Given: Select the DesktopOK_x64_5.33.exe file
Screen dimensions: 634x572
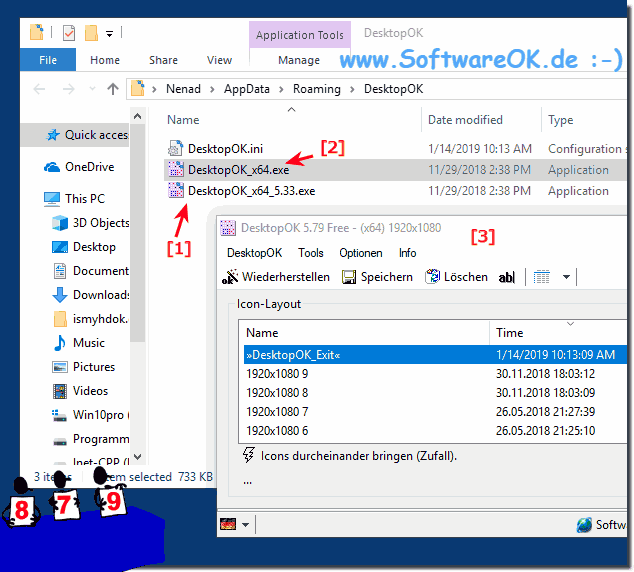Looking at the screenshot, I should (x=395, y=191).
